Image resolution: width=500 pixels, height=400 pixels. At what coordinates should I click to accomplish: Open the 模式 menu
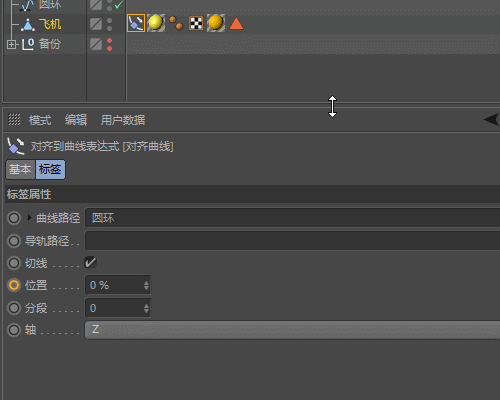pos(40,120)
